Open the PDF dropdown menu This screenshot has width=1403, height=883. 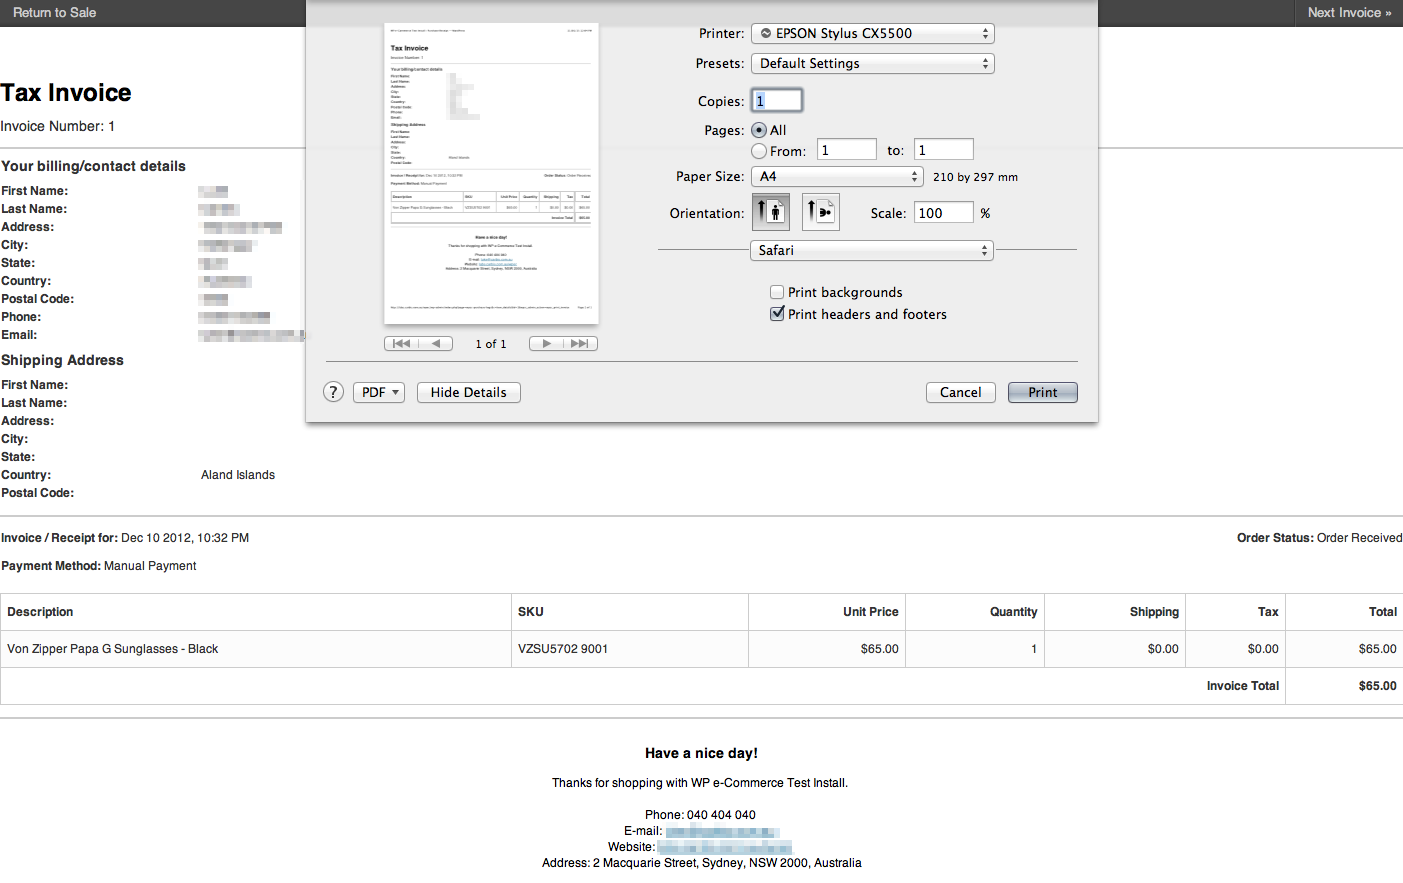coord(379,392)
